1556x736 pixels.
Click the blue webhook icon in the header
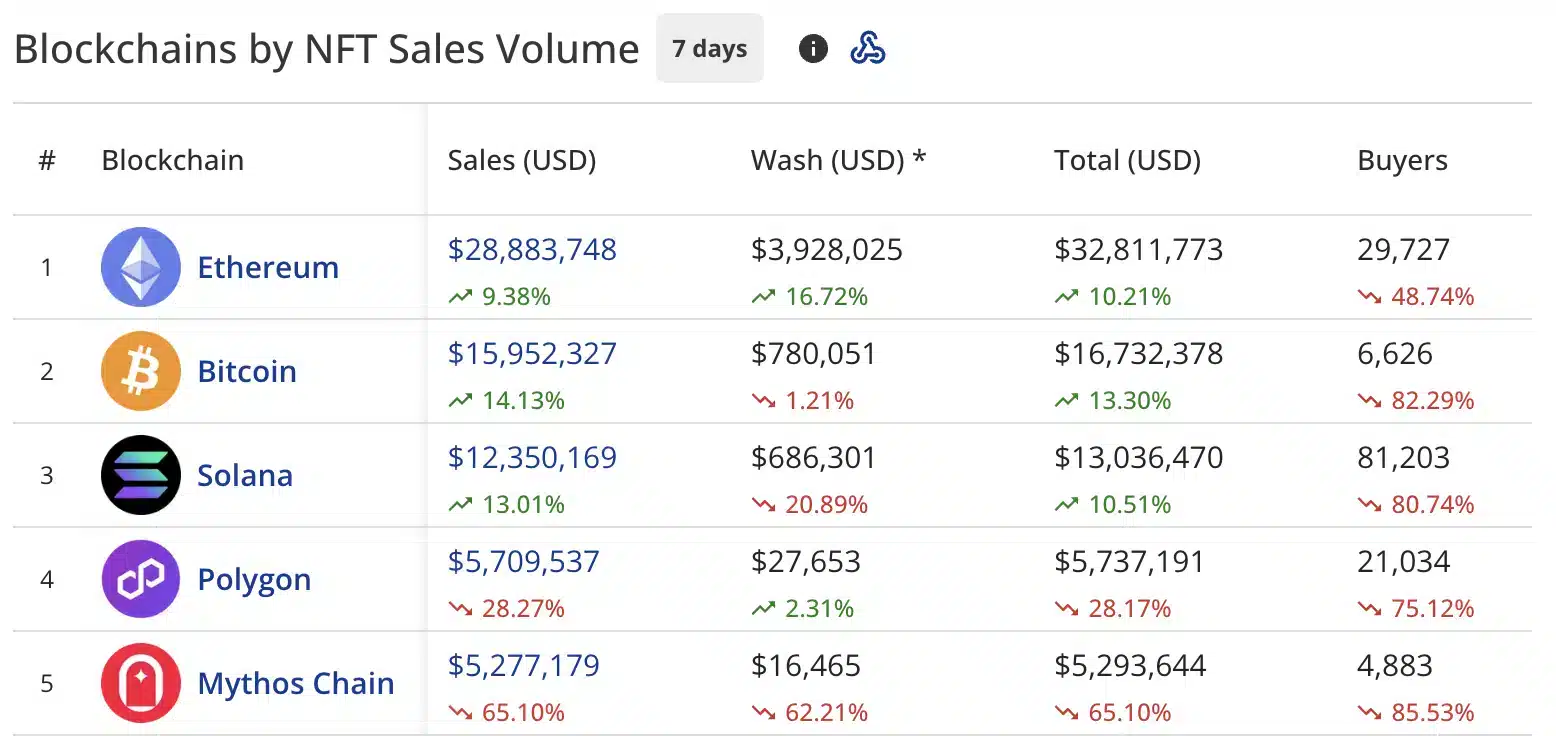867,48
